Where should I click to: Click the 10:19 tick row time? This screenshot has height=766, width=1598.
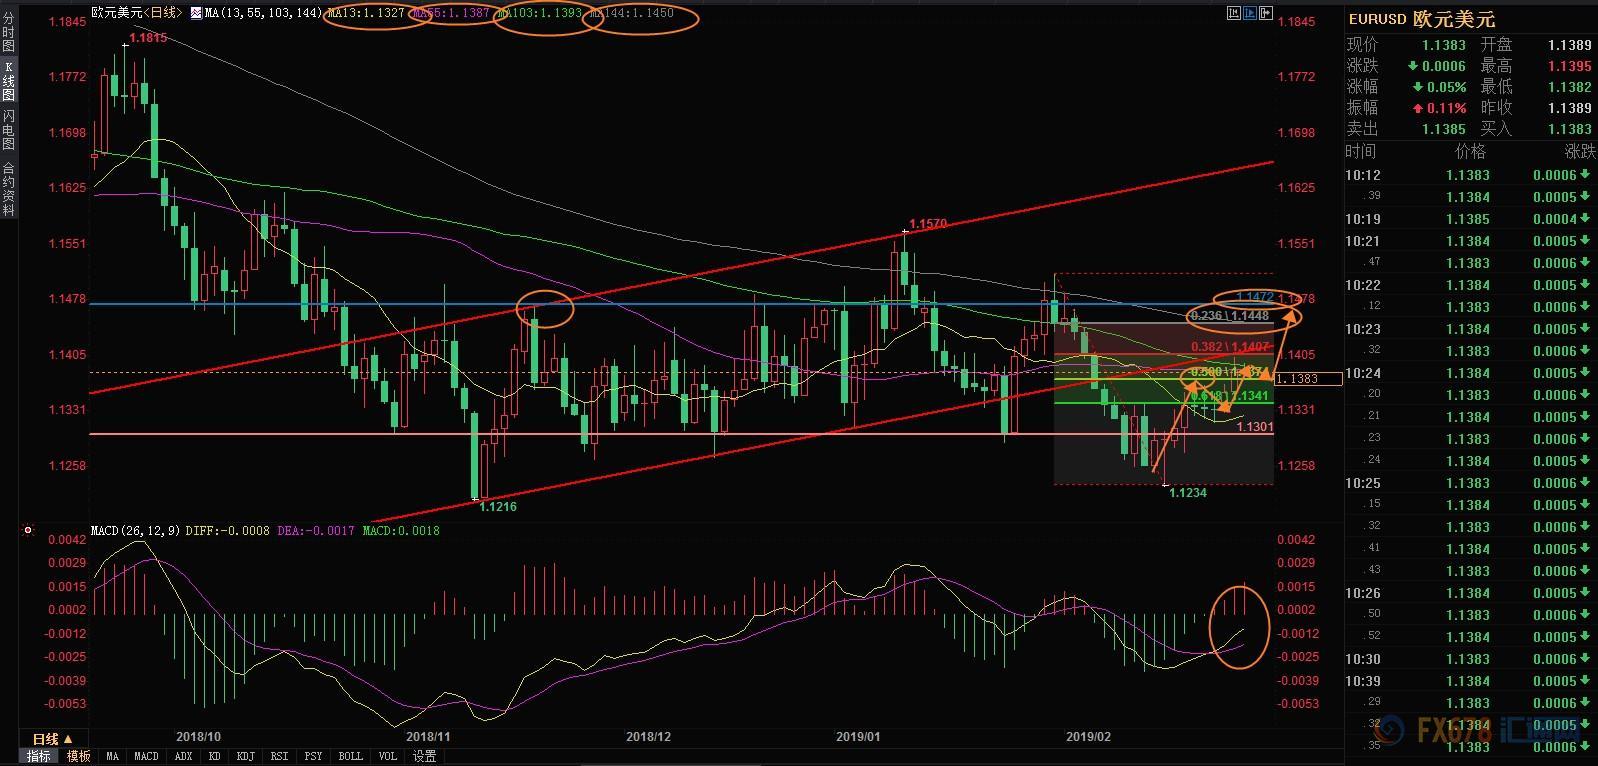click(1363, 219)
